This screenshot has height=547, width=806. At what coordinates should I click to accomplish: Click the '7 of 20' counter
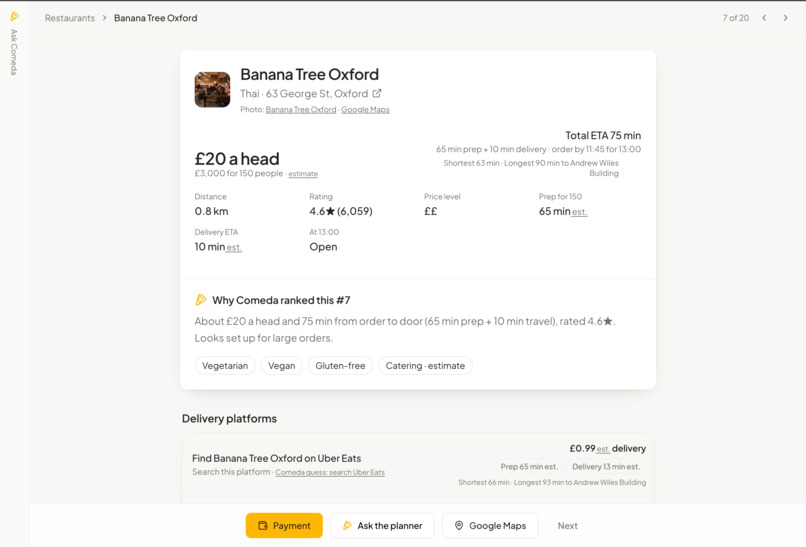coord(736,18)
